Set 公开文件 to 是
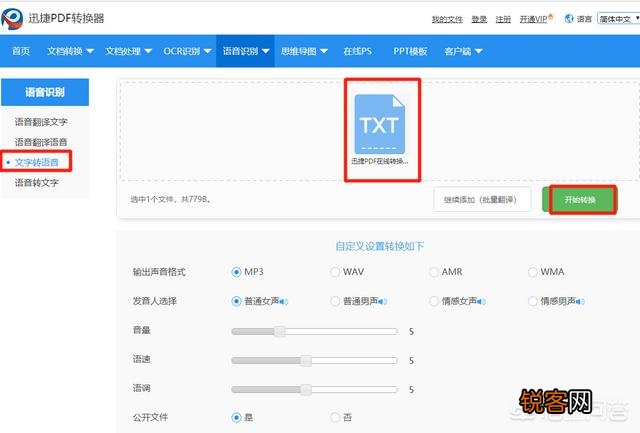Image resolution: width=640 pixels, height=433 pixels. click(236, 417)
